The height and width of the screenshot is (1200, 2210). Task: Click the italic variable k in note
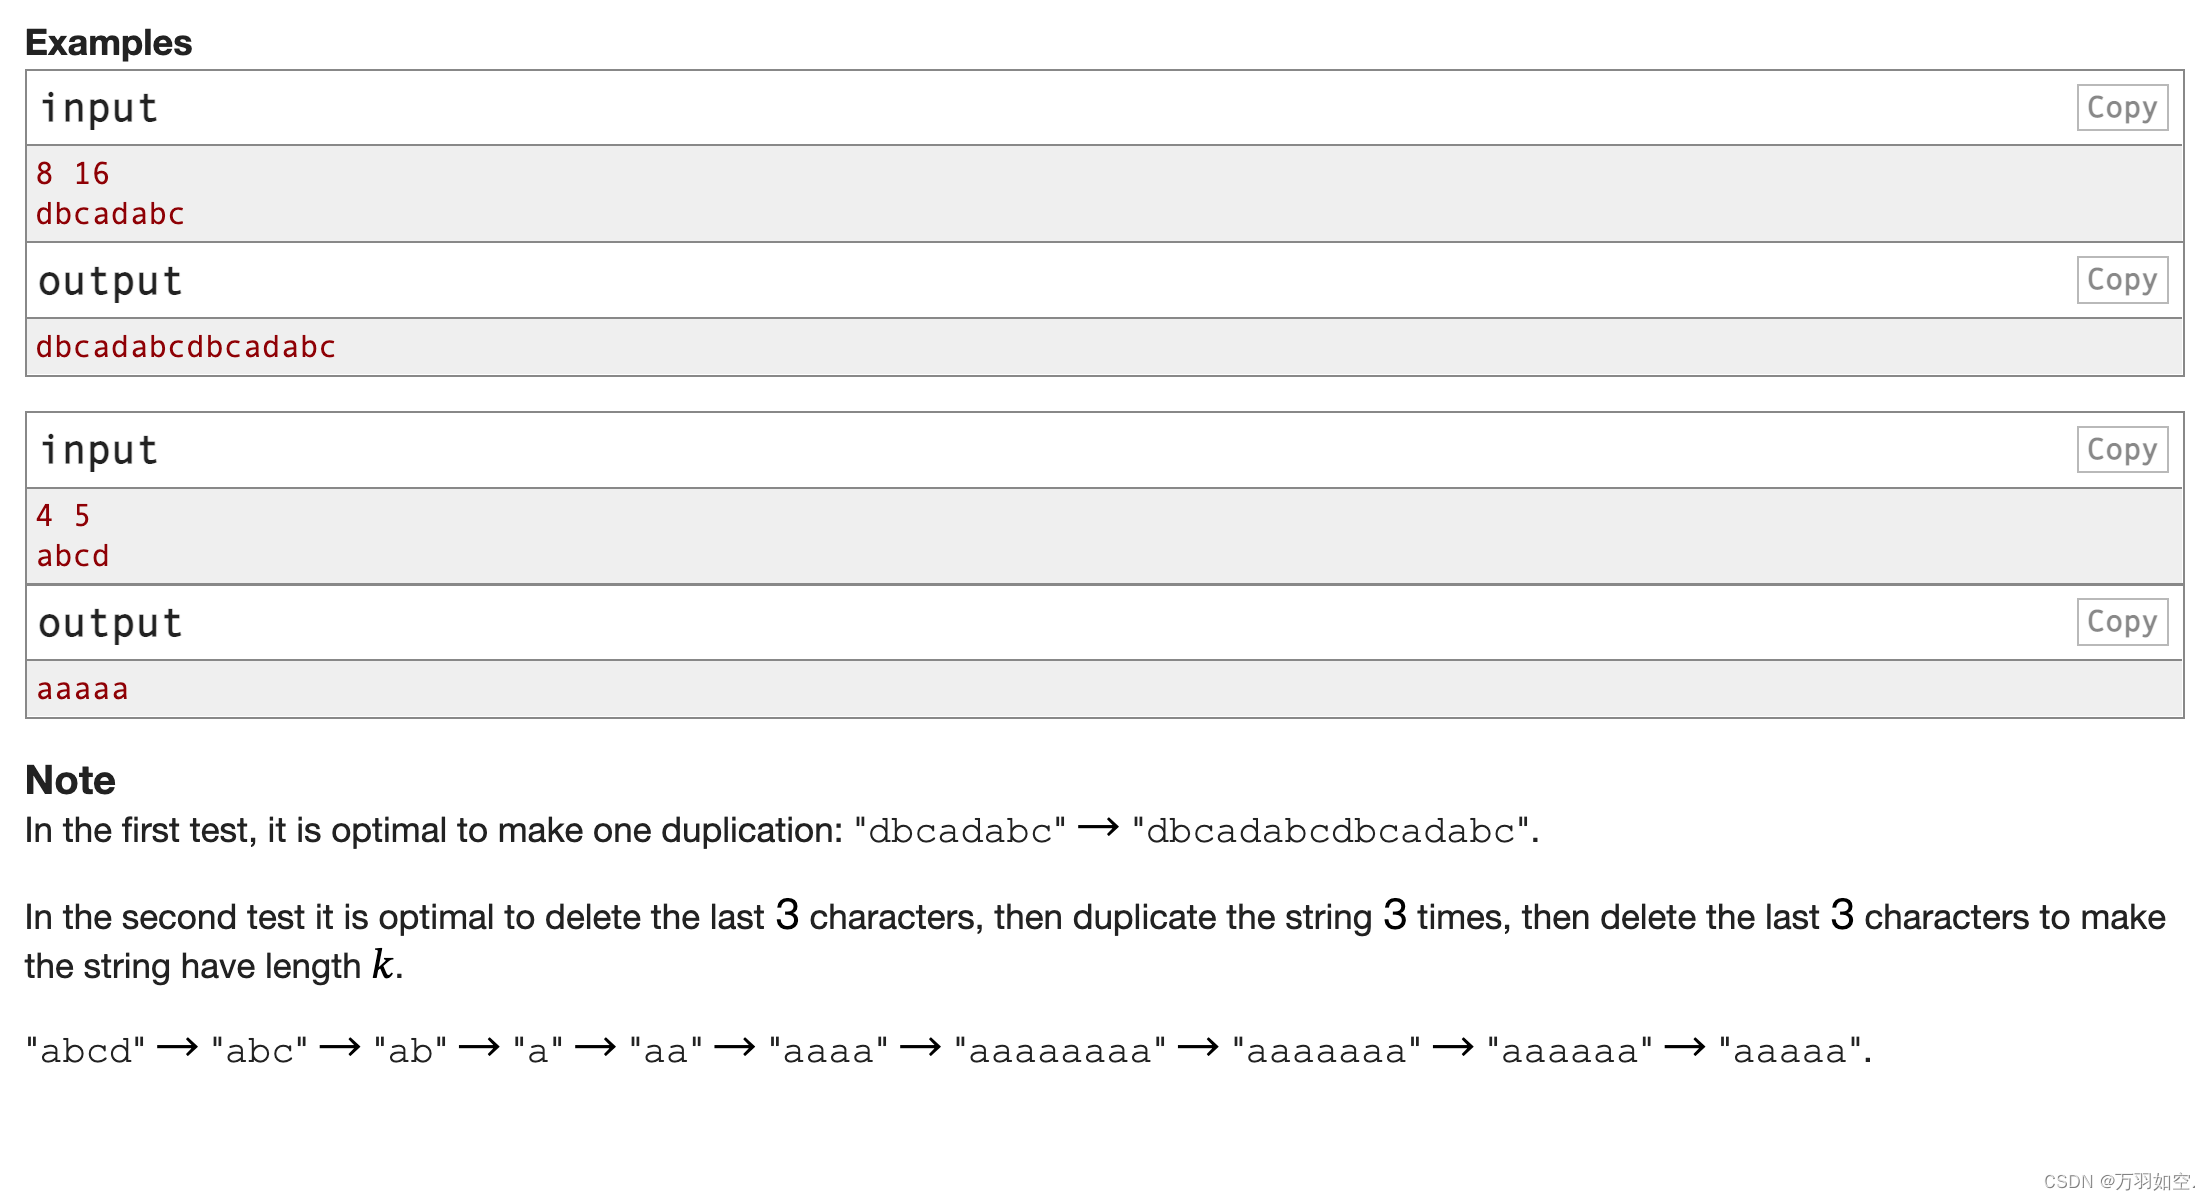pyautogui.click(x=382, y=964)
